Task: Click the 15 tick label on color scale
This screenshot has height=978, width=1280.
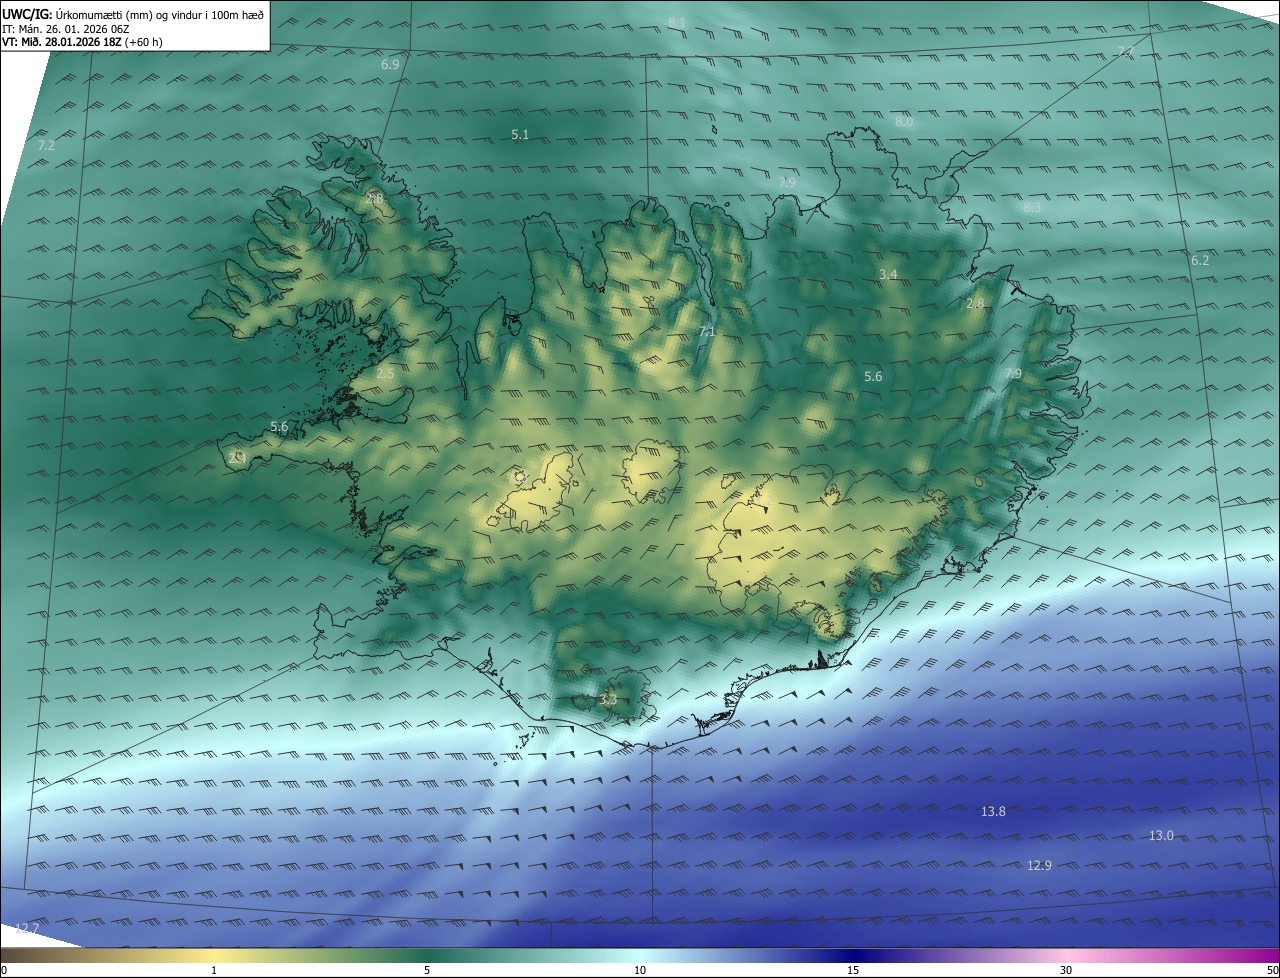Action: point(853,970)
